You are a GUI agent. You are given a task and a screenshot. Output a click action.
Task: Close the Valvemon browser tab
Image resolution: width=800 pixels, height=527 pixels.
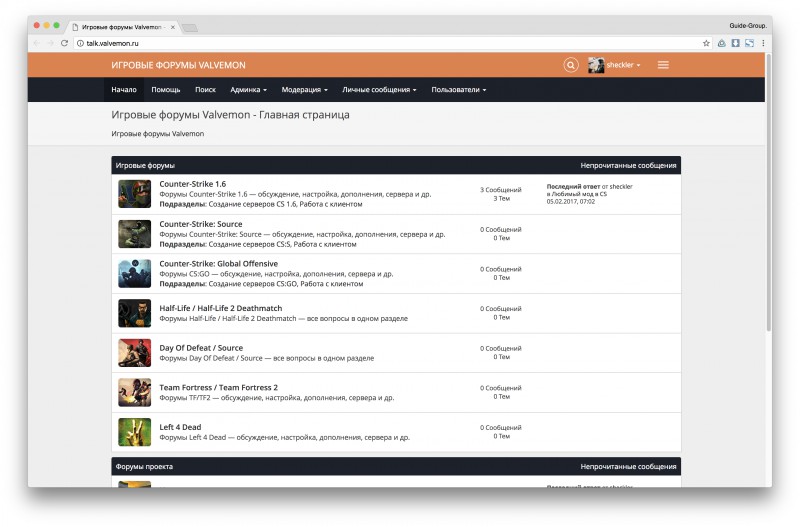pyautogui.click(x=172, y=27)
